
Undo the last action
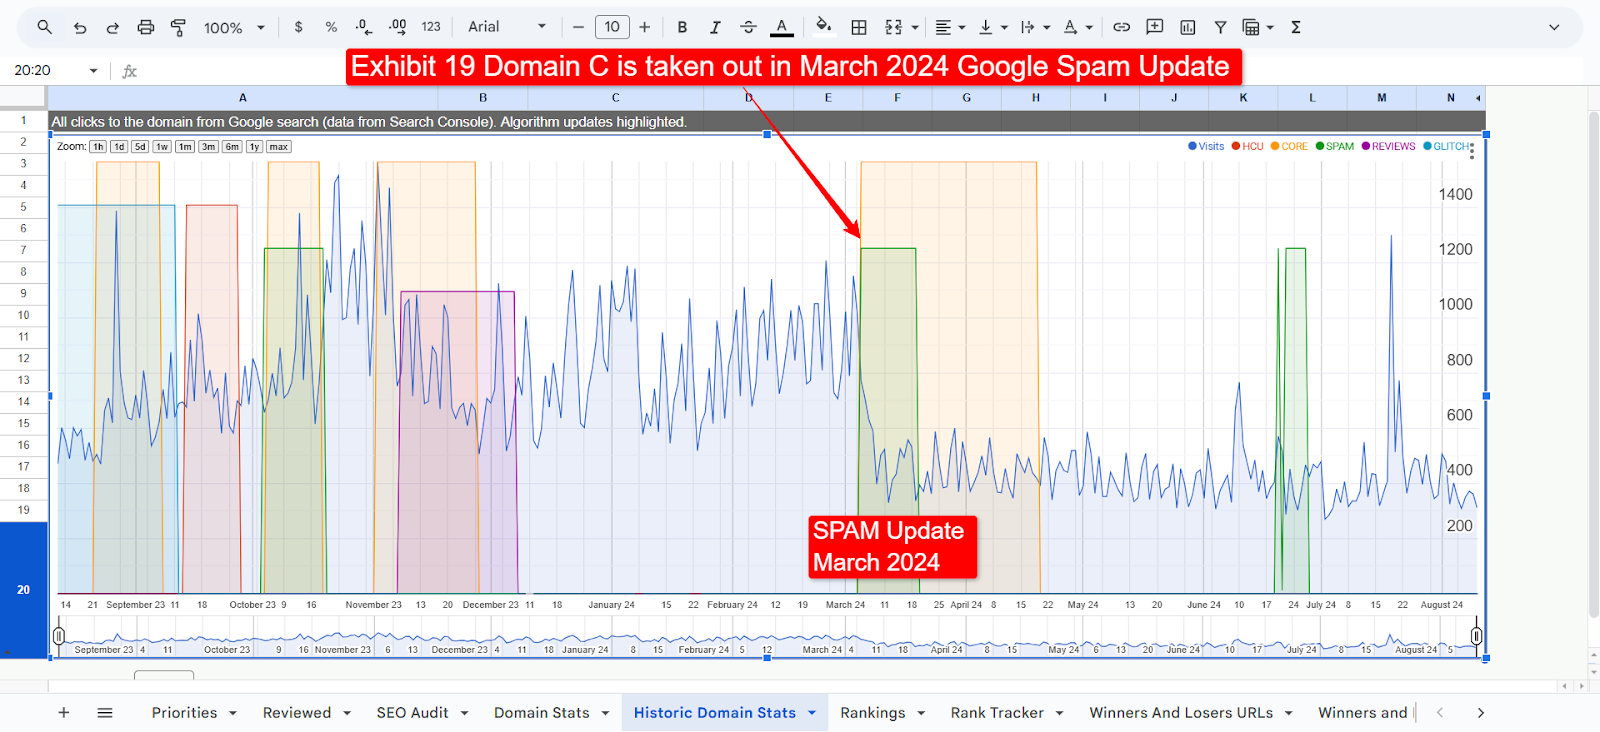[80, 28]
